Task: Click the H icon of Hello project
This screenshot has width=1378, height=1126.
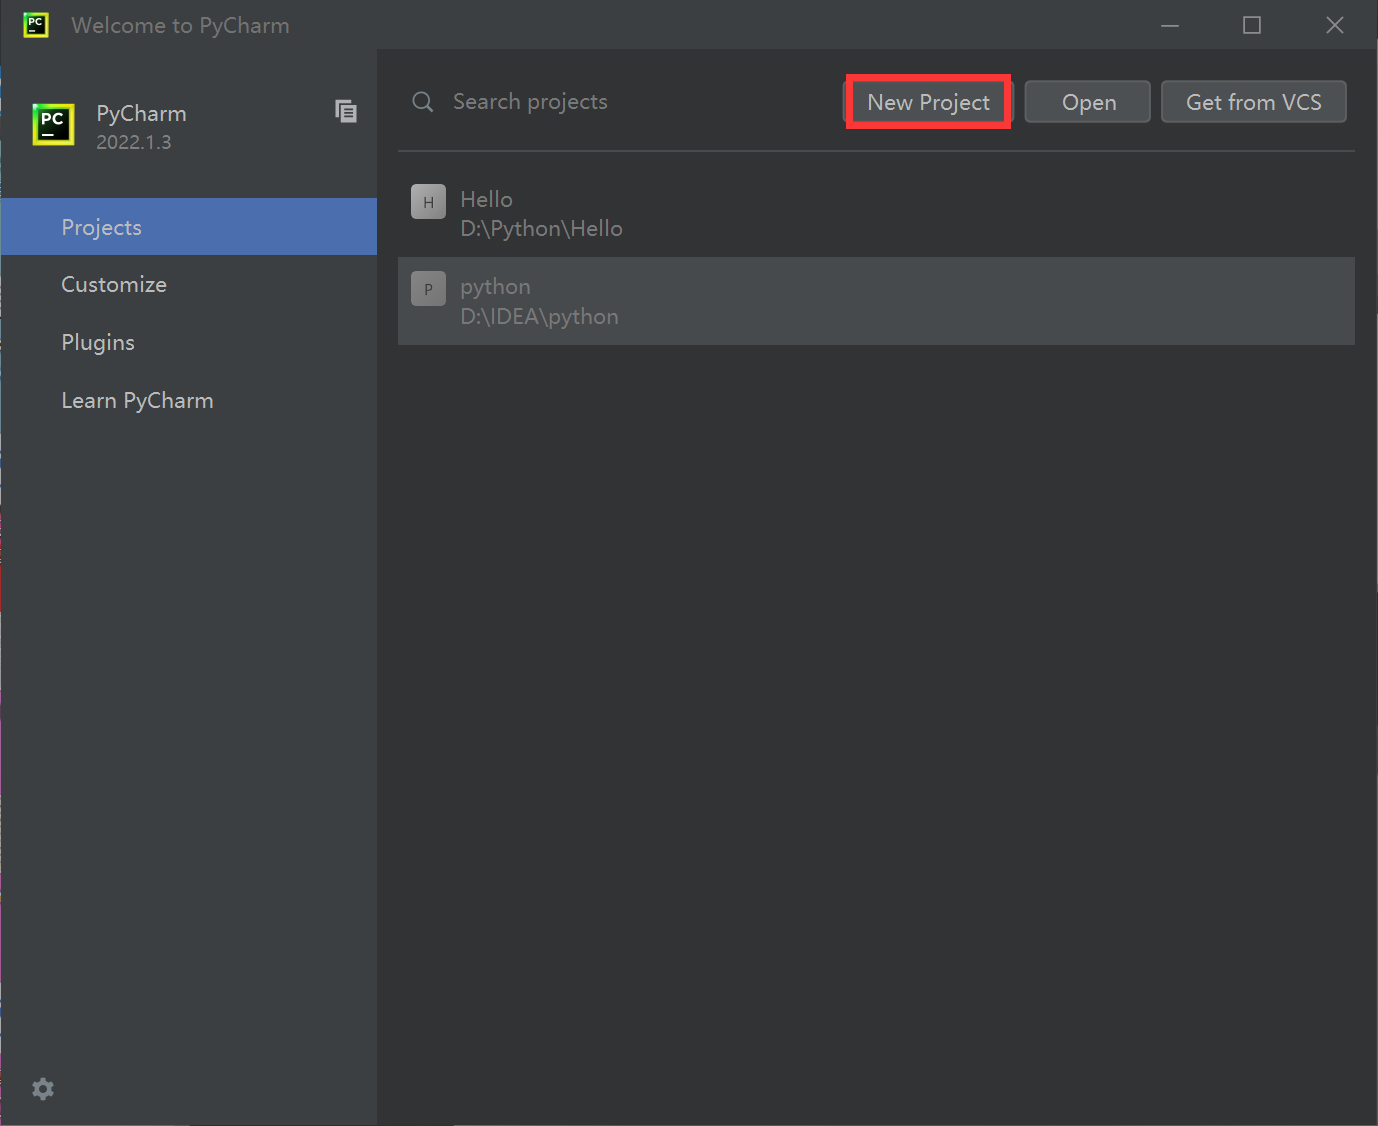Action: 428,202
